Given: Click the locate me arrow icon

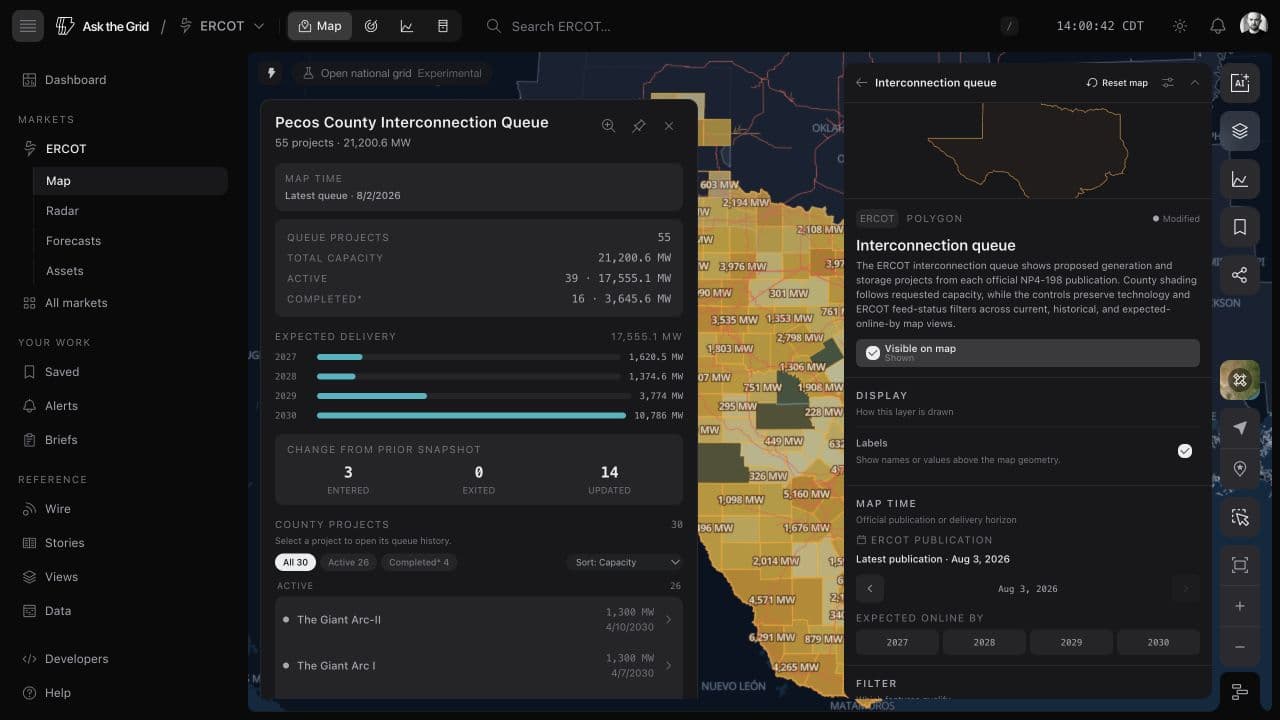Looking at the screenshot, I should pyautogui.click(x=1240, y=428).
